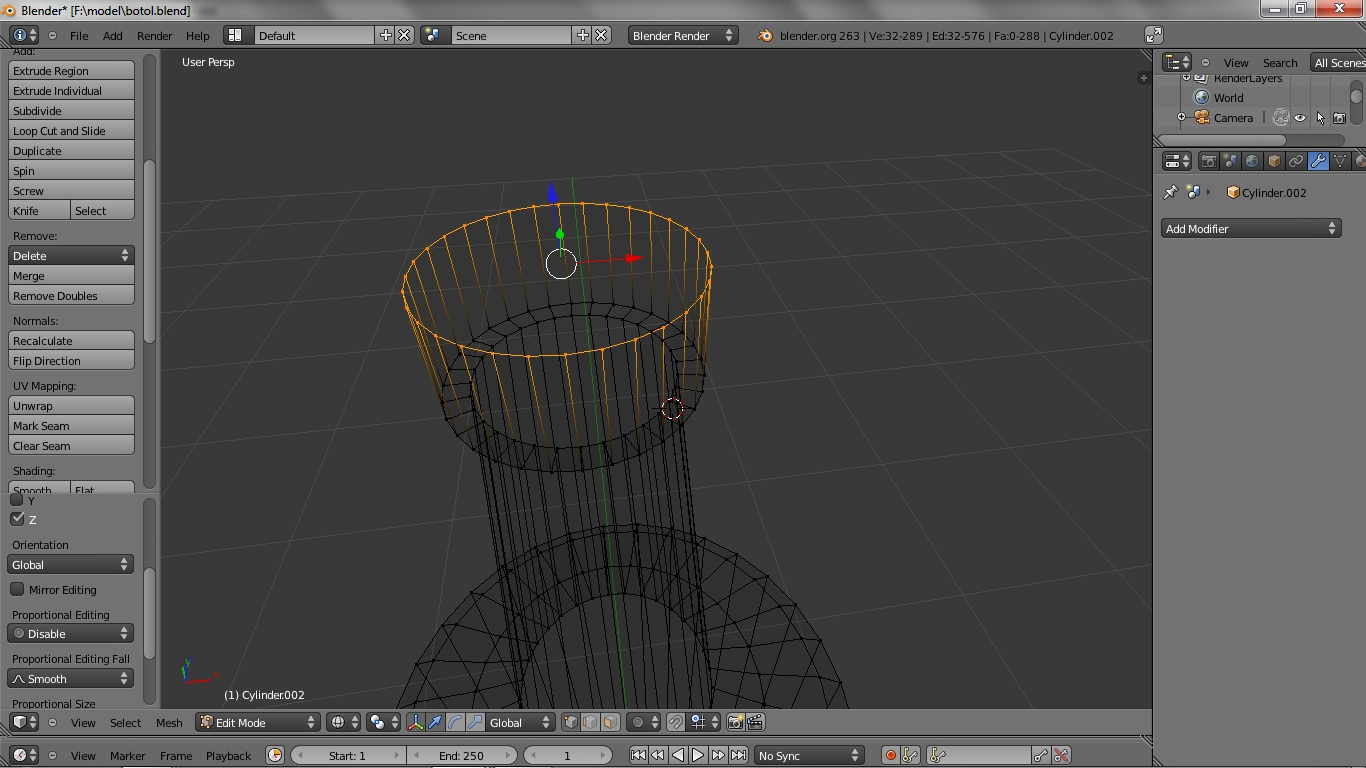Switch to edge select mode
Screen dimensions: 1366x768
pyautogui.click(x=591, y=722)
